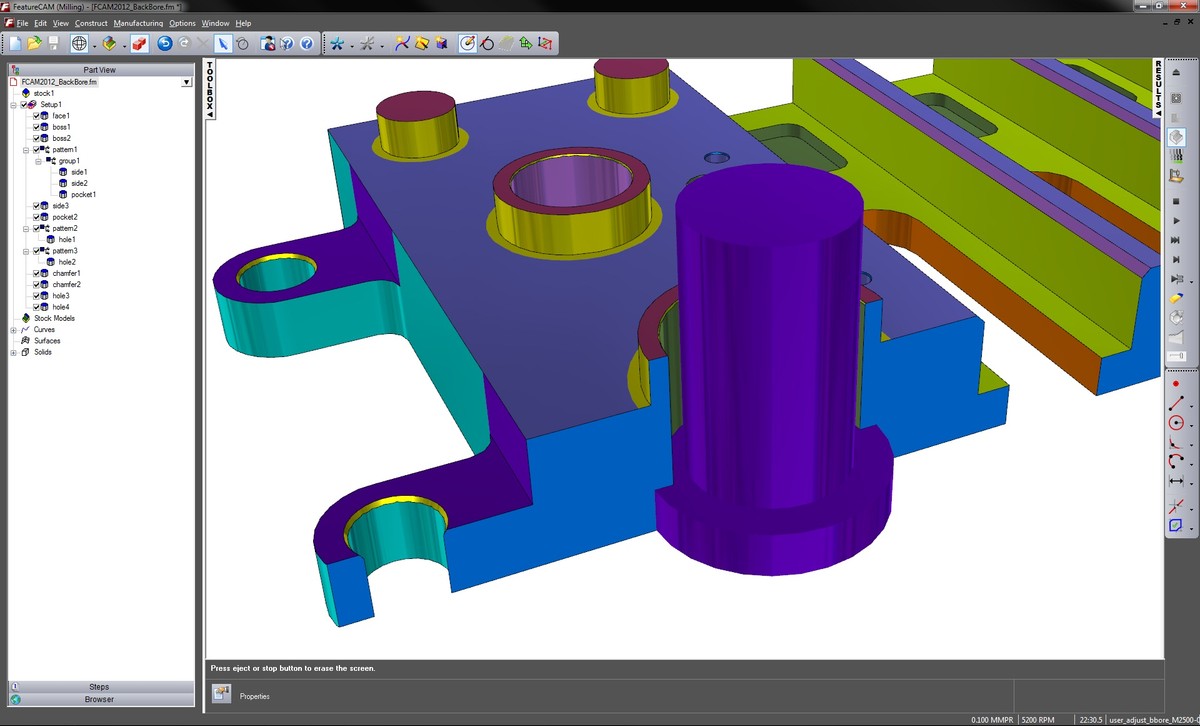Collapse the Setup1 tree node
This screenshot has width=1200, height=726.
pyautogui.click(x=14, y=104)
